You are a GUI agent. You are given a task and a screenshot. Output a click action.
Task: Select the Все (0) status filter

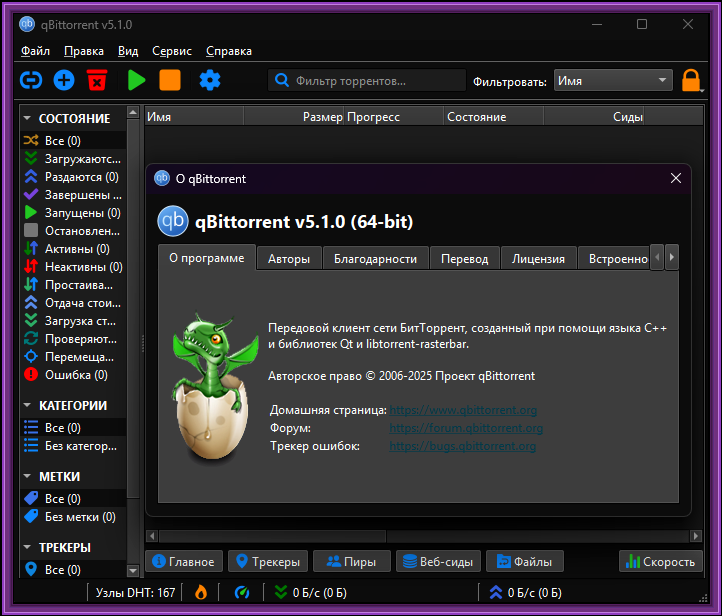click(x=73, y=140)
